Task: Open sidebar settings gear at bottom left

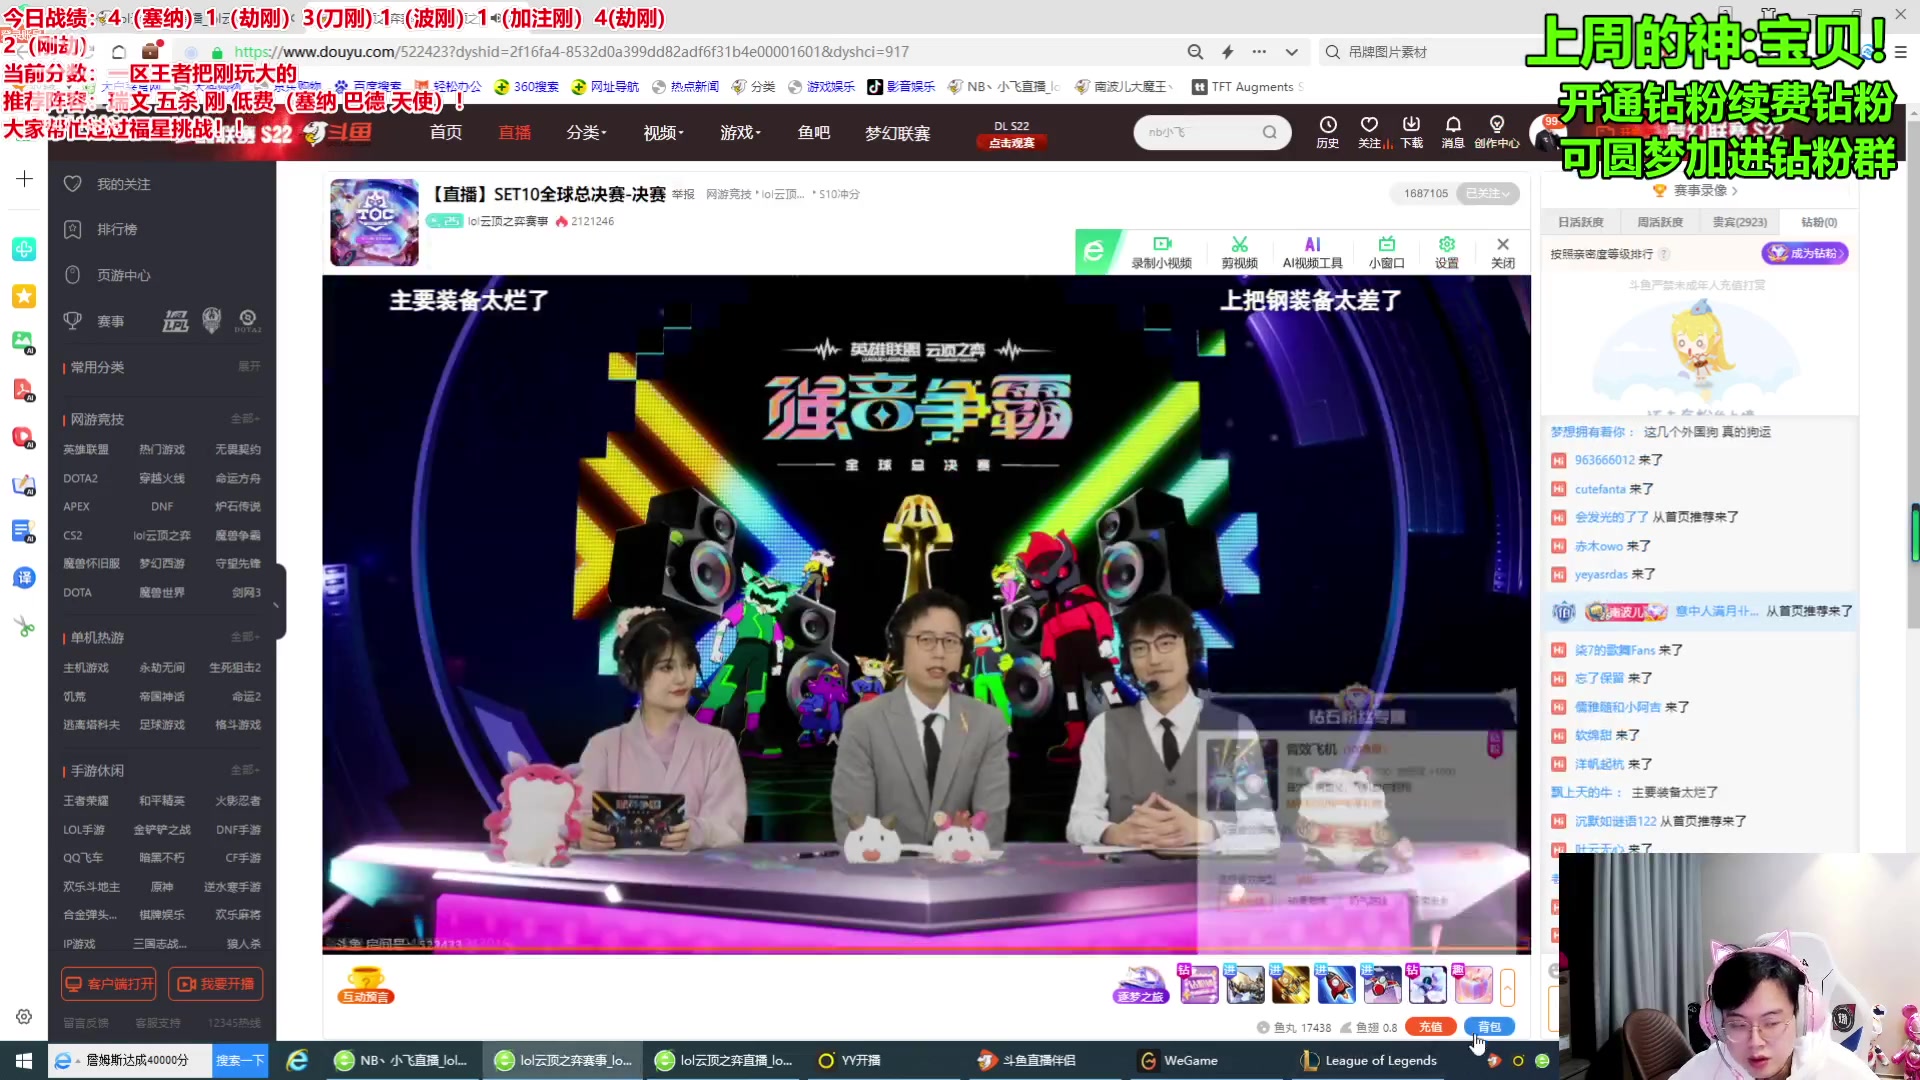Action: [24, 1016]
